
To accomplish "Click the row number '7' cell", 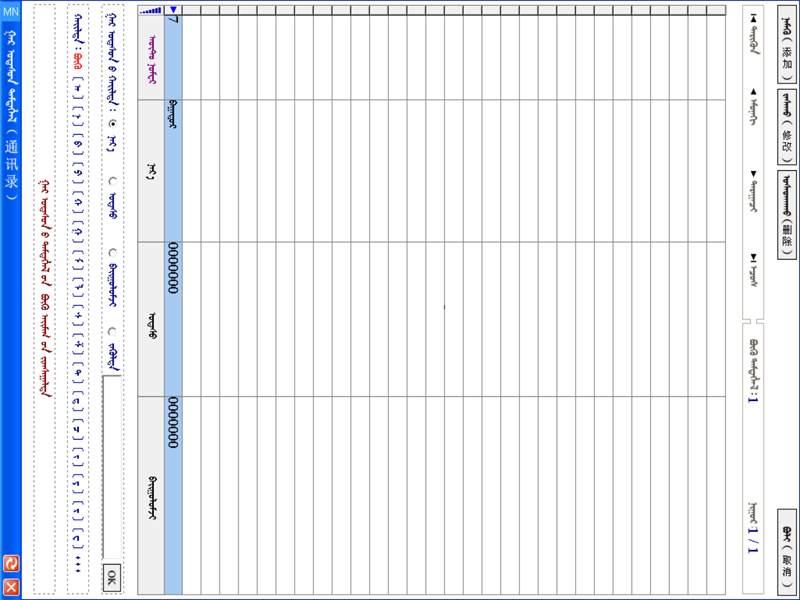I will pos(173,57).
